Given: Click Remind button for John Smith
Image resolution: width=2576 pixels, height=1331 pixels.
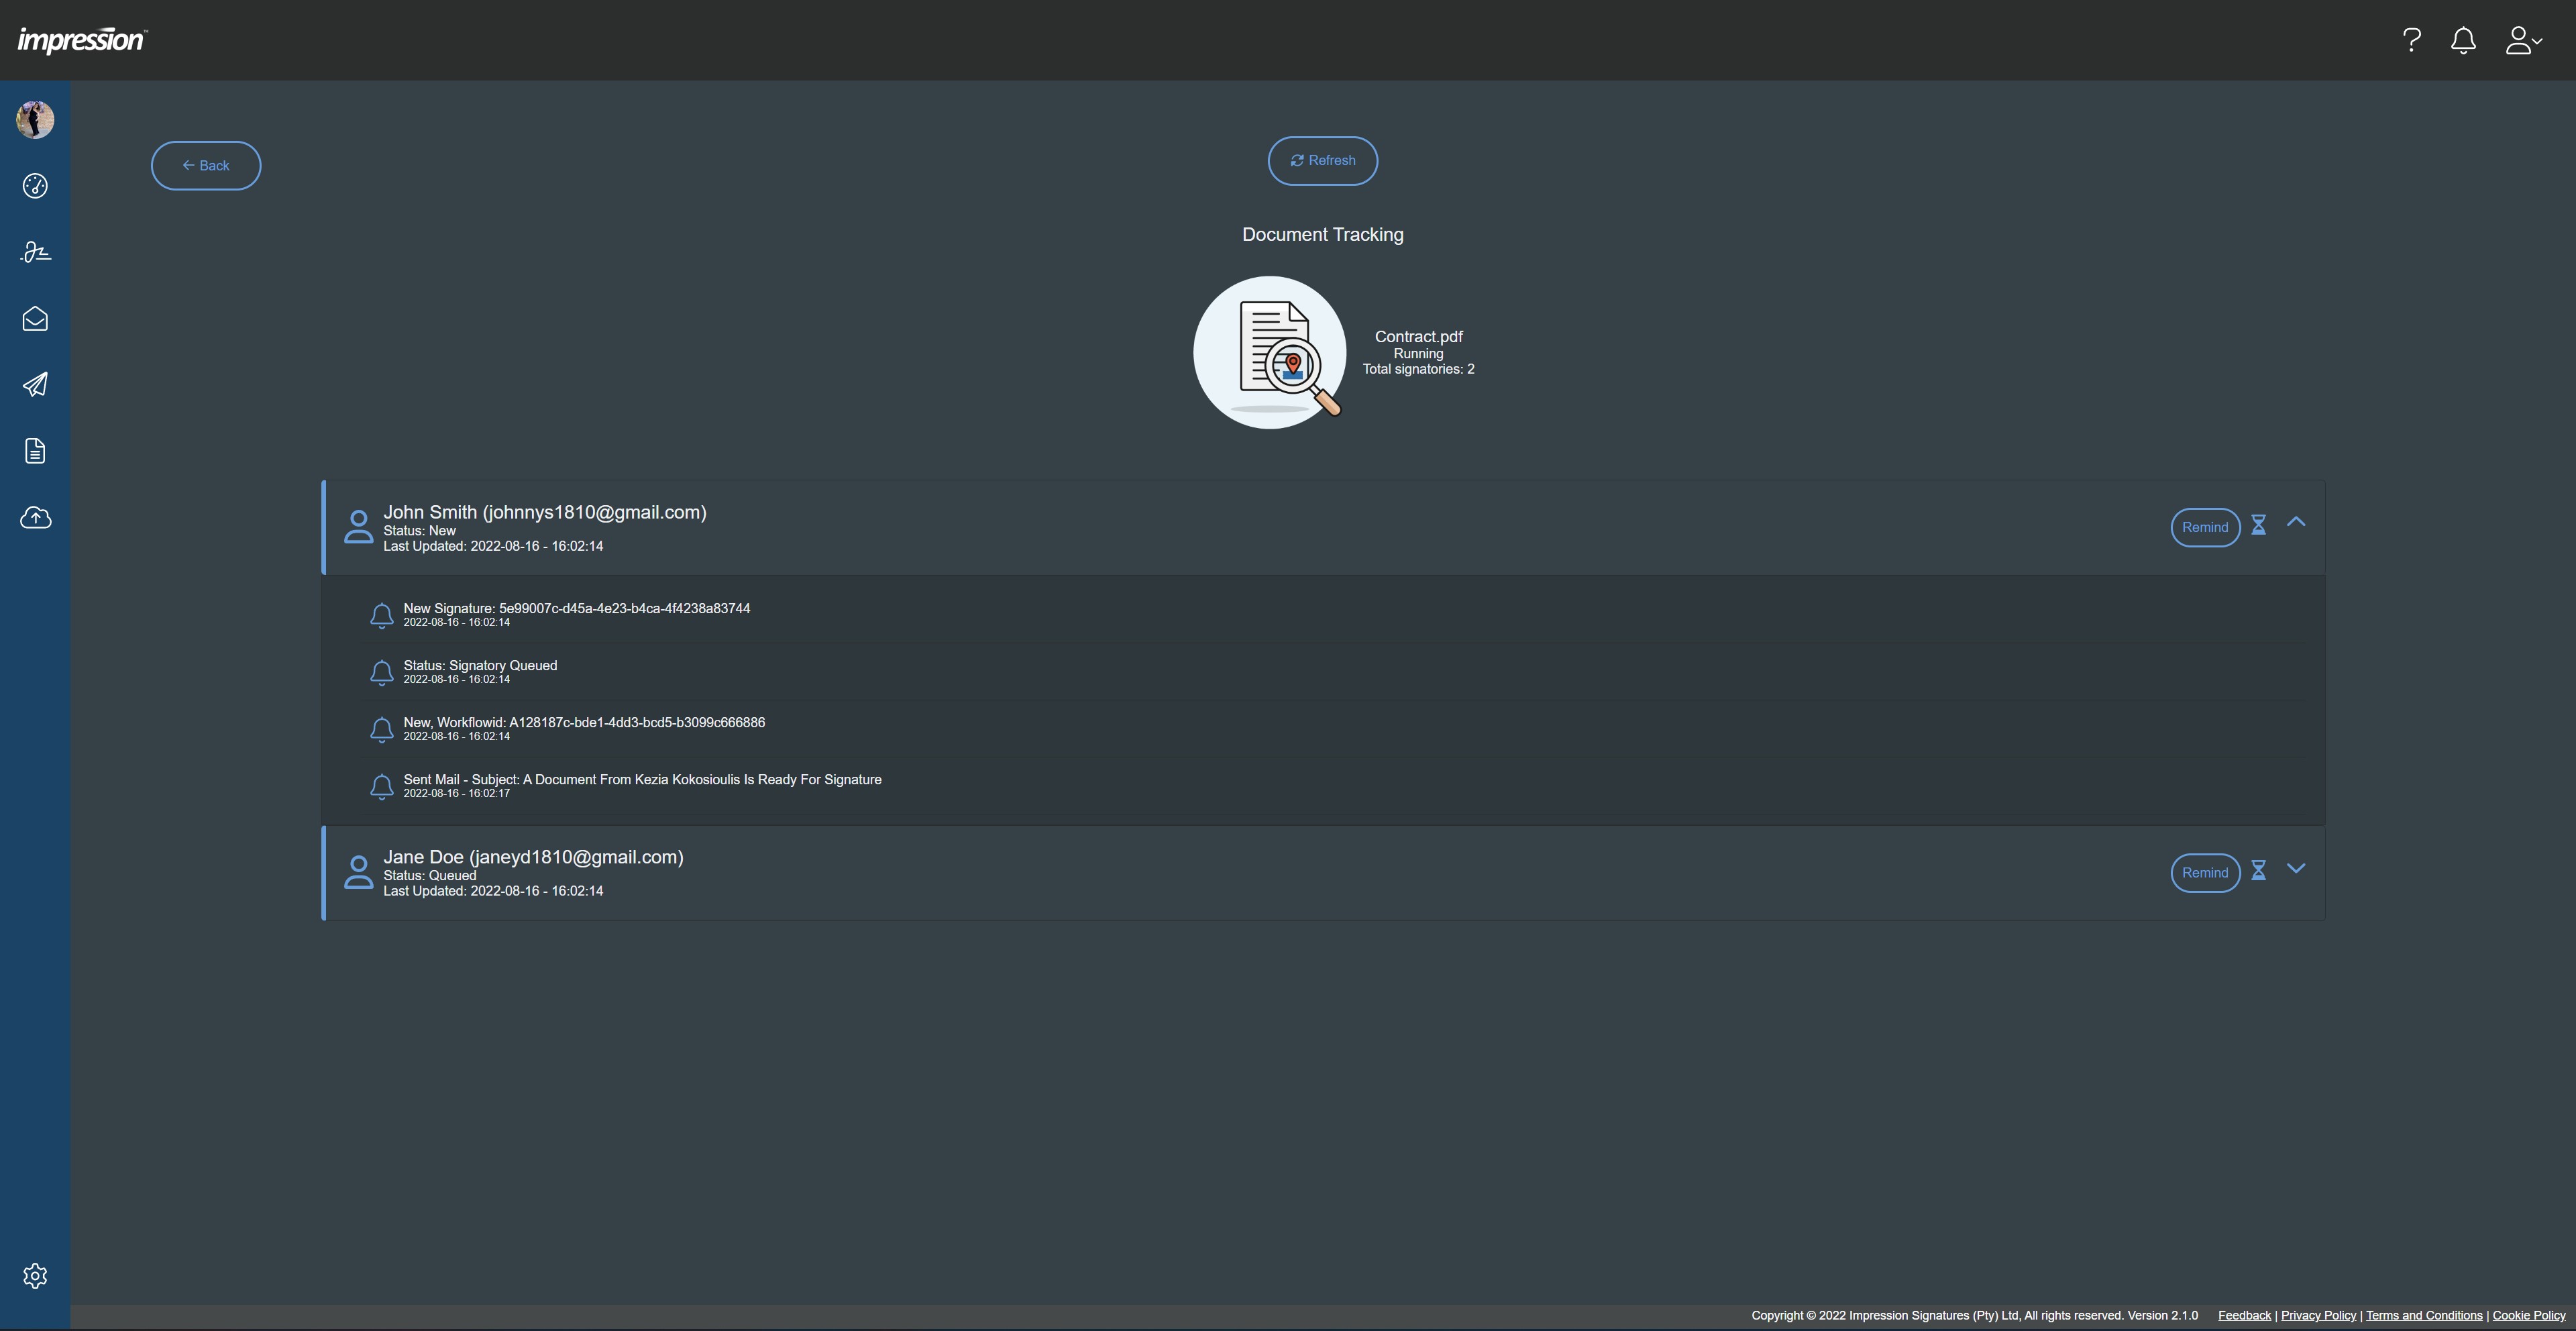Looking at the screenshot, I should (2204, 527).
